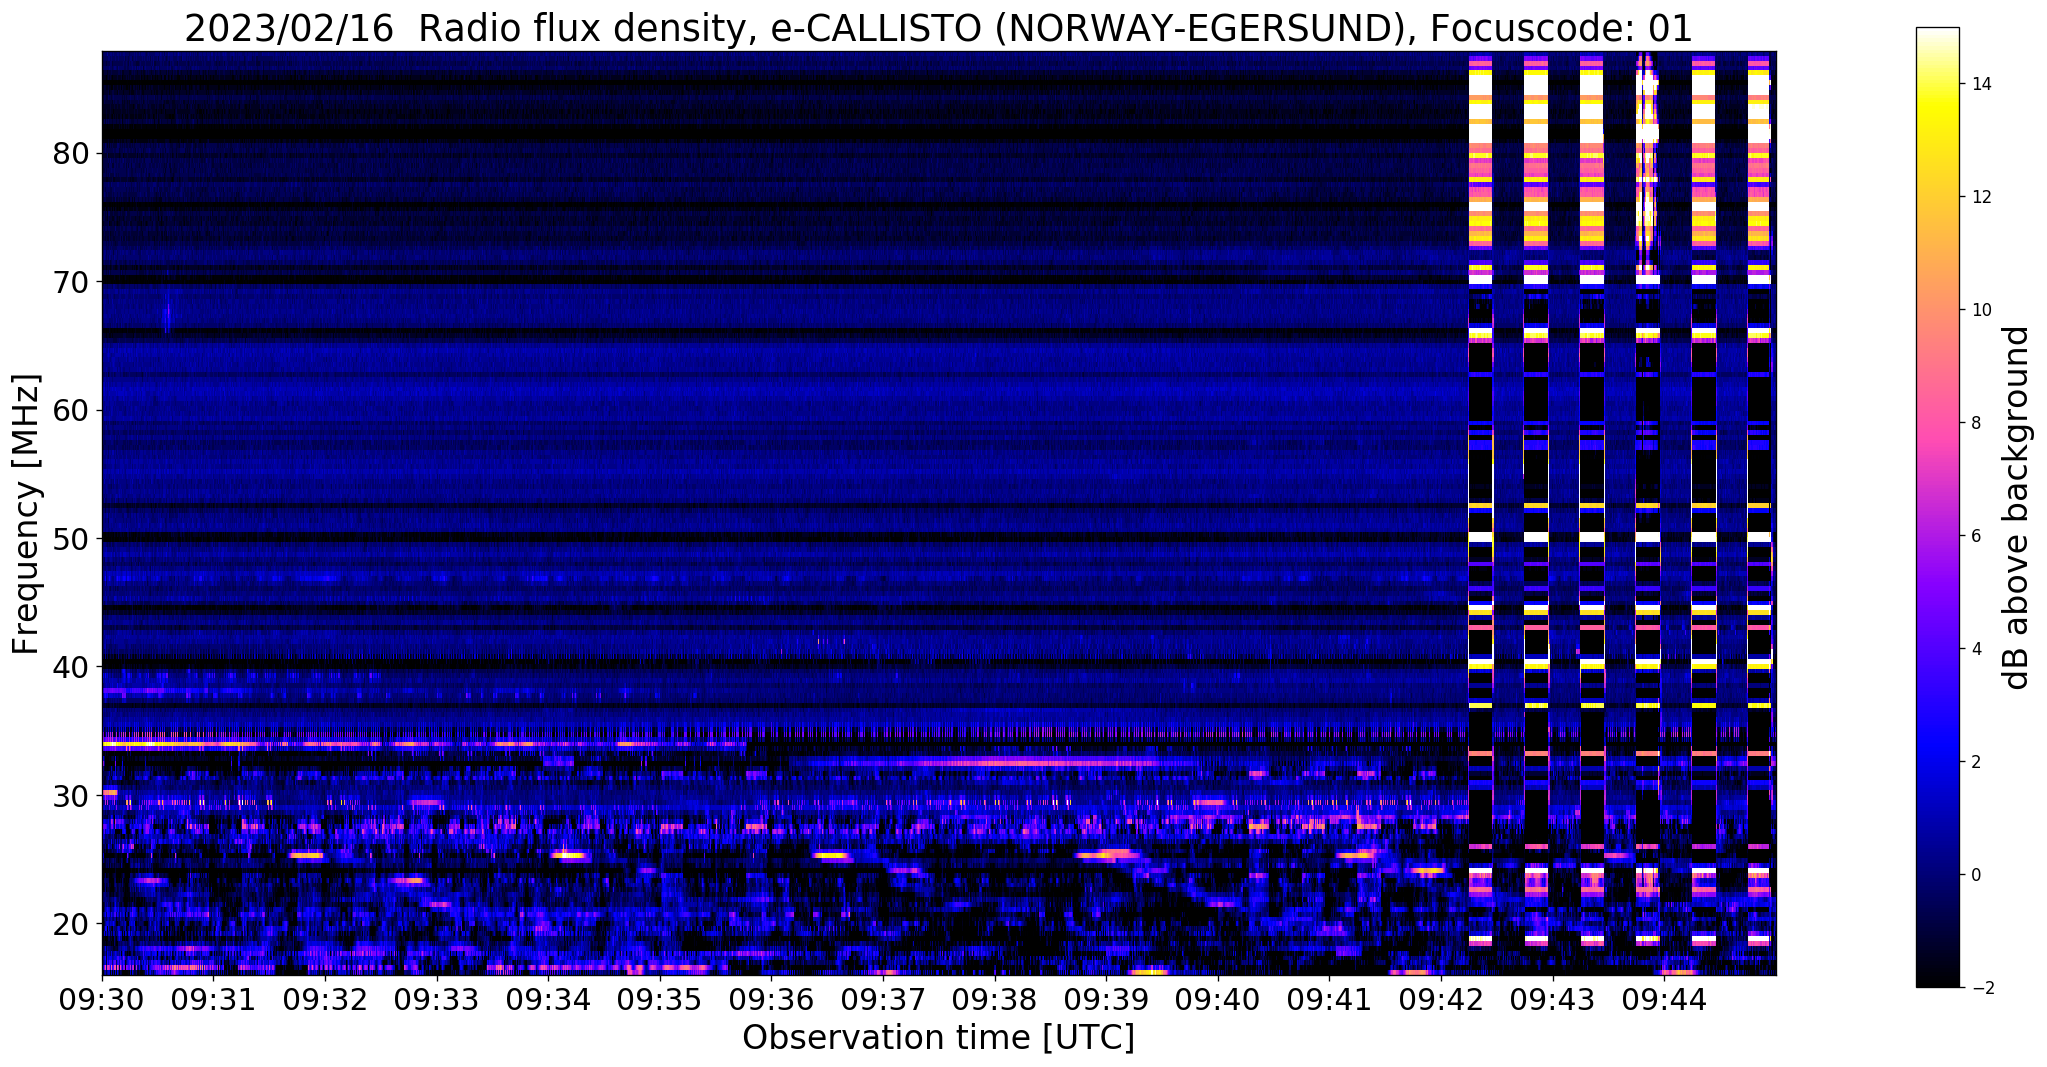
Task: Click the 09:41 time tick label
Action: 1329,1000
